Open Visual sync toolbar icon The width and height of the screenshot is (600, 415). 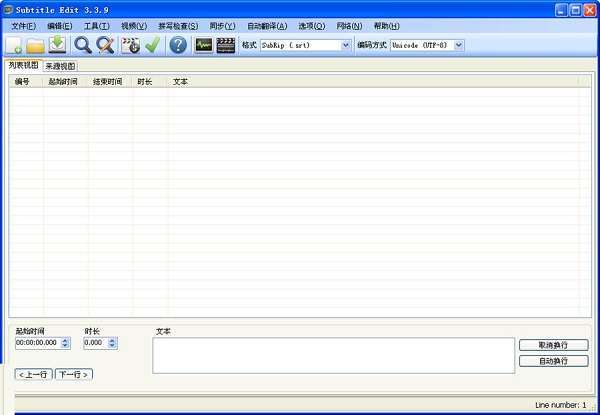130,45
